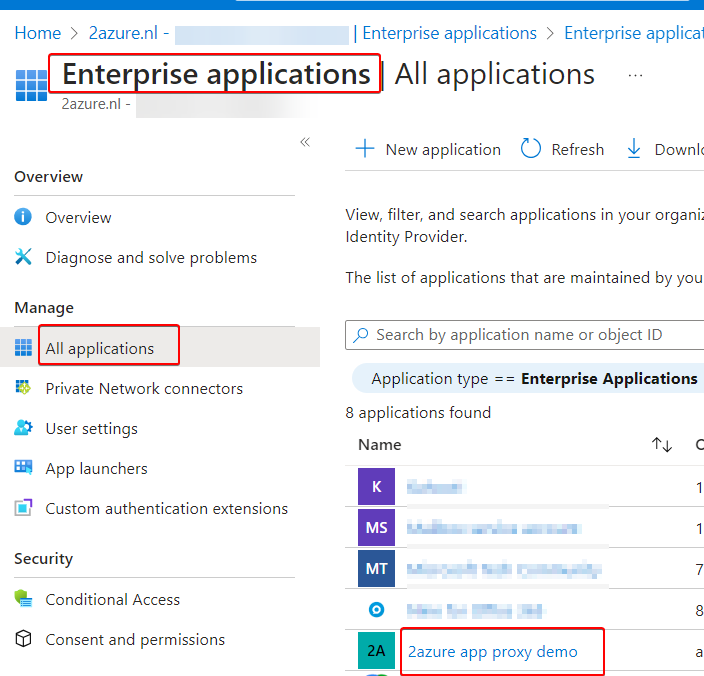Click the 8 applications found text
The image size is (704, 676).
418,413
